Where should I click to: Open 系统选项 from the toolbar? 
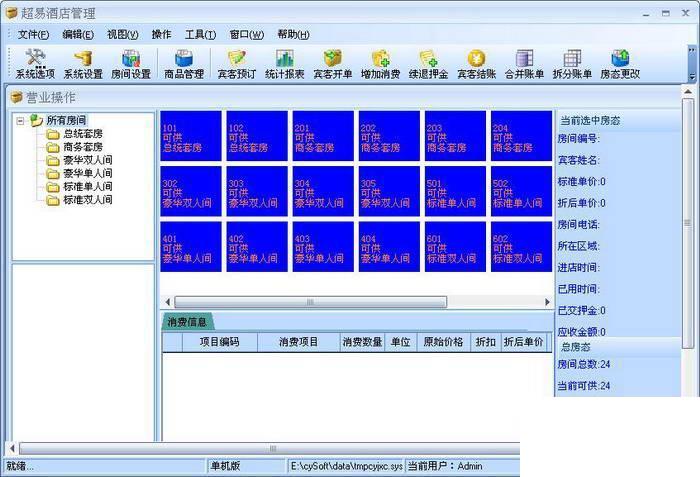click(35, 64)
